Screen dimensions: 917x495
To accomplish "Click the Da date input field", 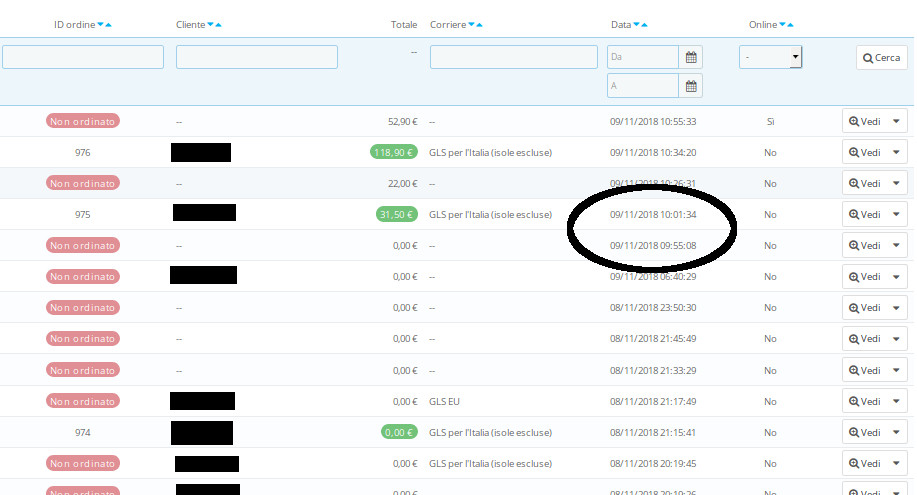I will (x=643, y=57).
